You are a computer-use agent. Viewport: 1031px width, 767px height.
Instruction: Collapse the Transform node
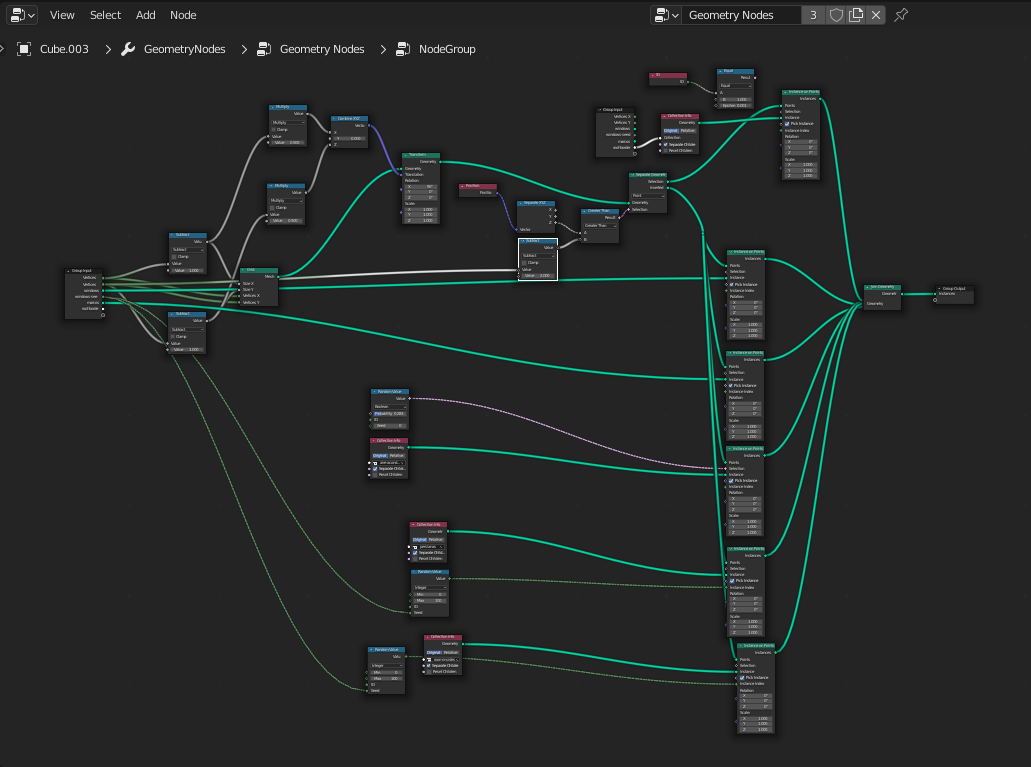tap(406, 155)
